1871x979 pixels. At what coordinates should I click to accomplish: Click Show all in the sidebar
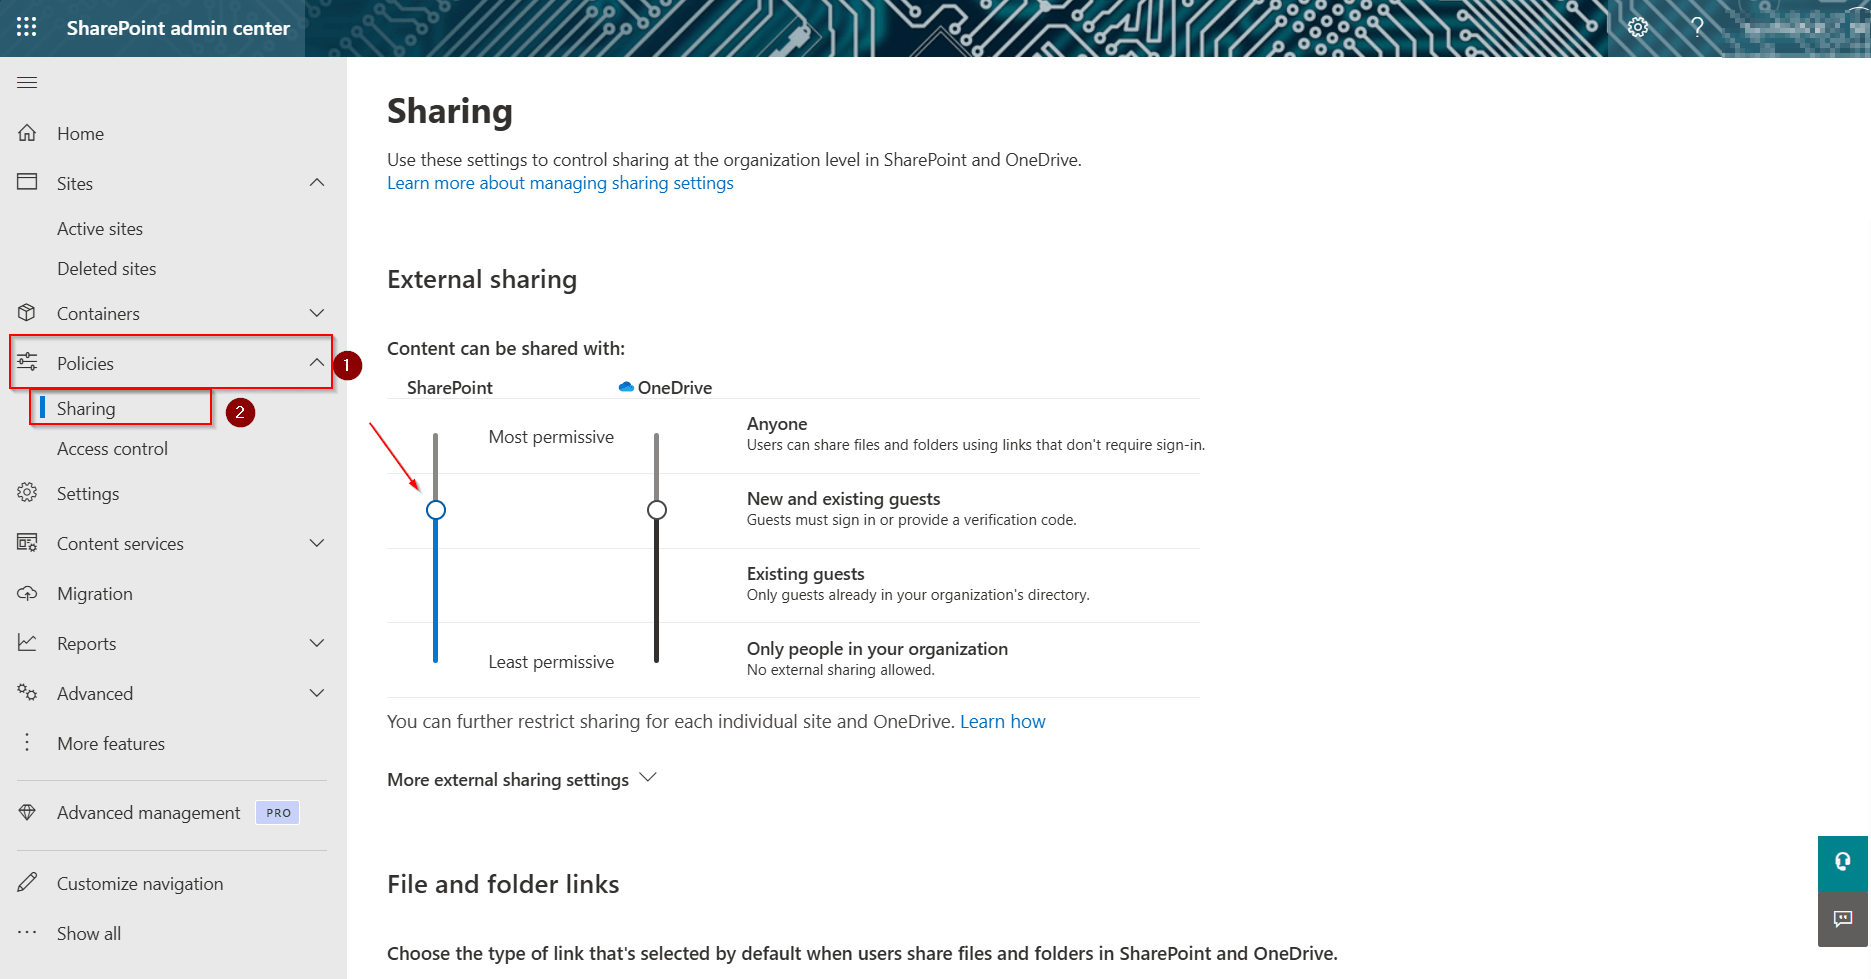click(x=88, y=933)
